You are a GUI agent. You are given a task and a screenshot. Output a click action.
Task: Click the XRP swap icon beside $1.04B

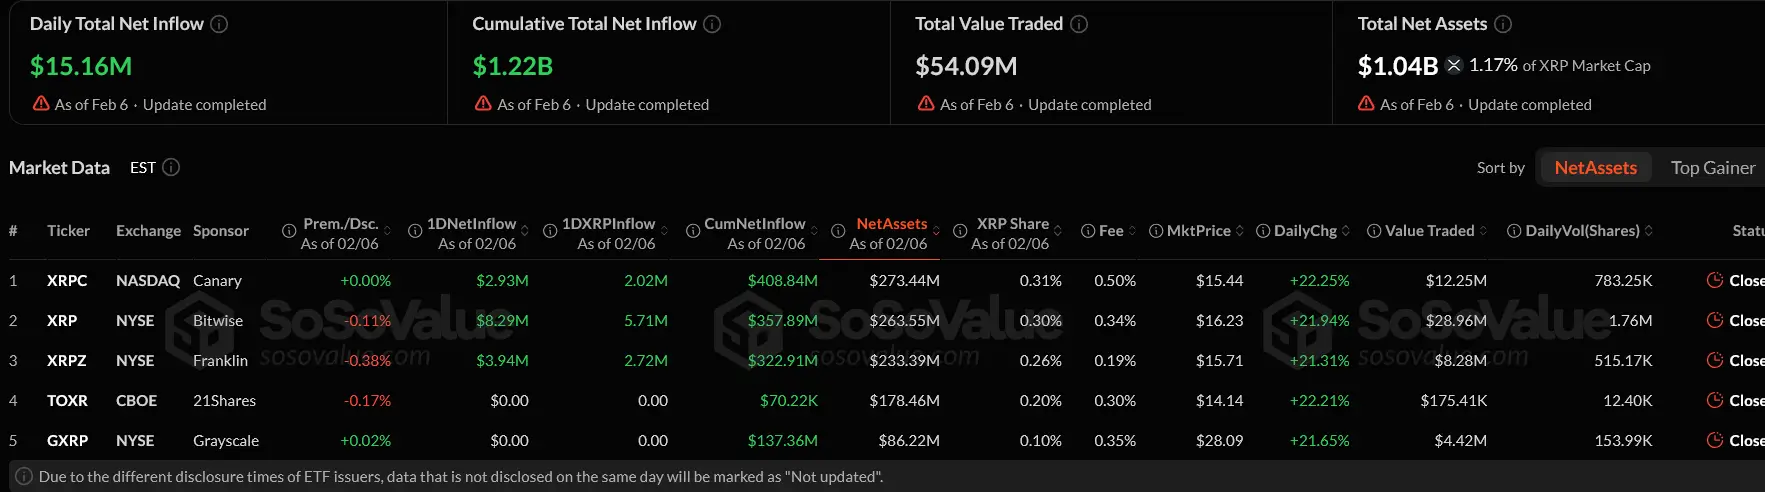(x=1454, y=65)
